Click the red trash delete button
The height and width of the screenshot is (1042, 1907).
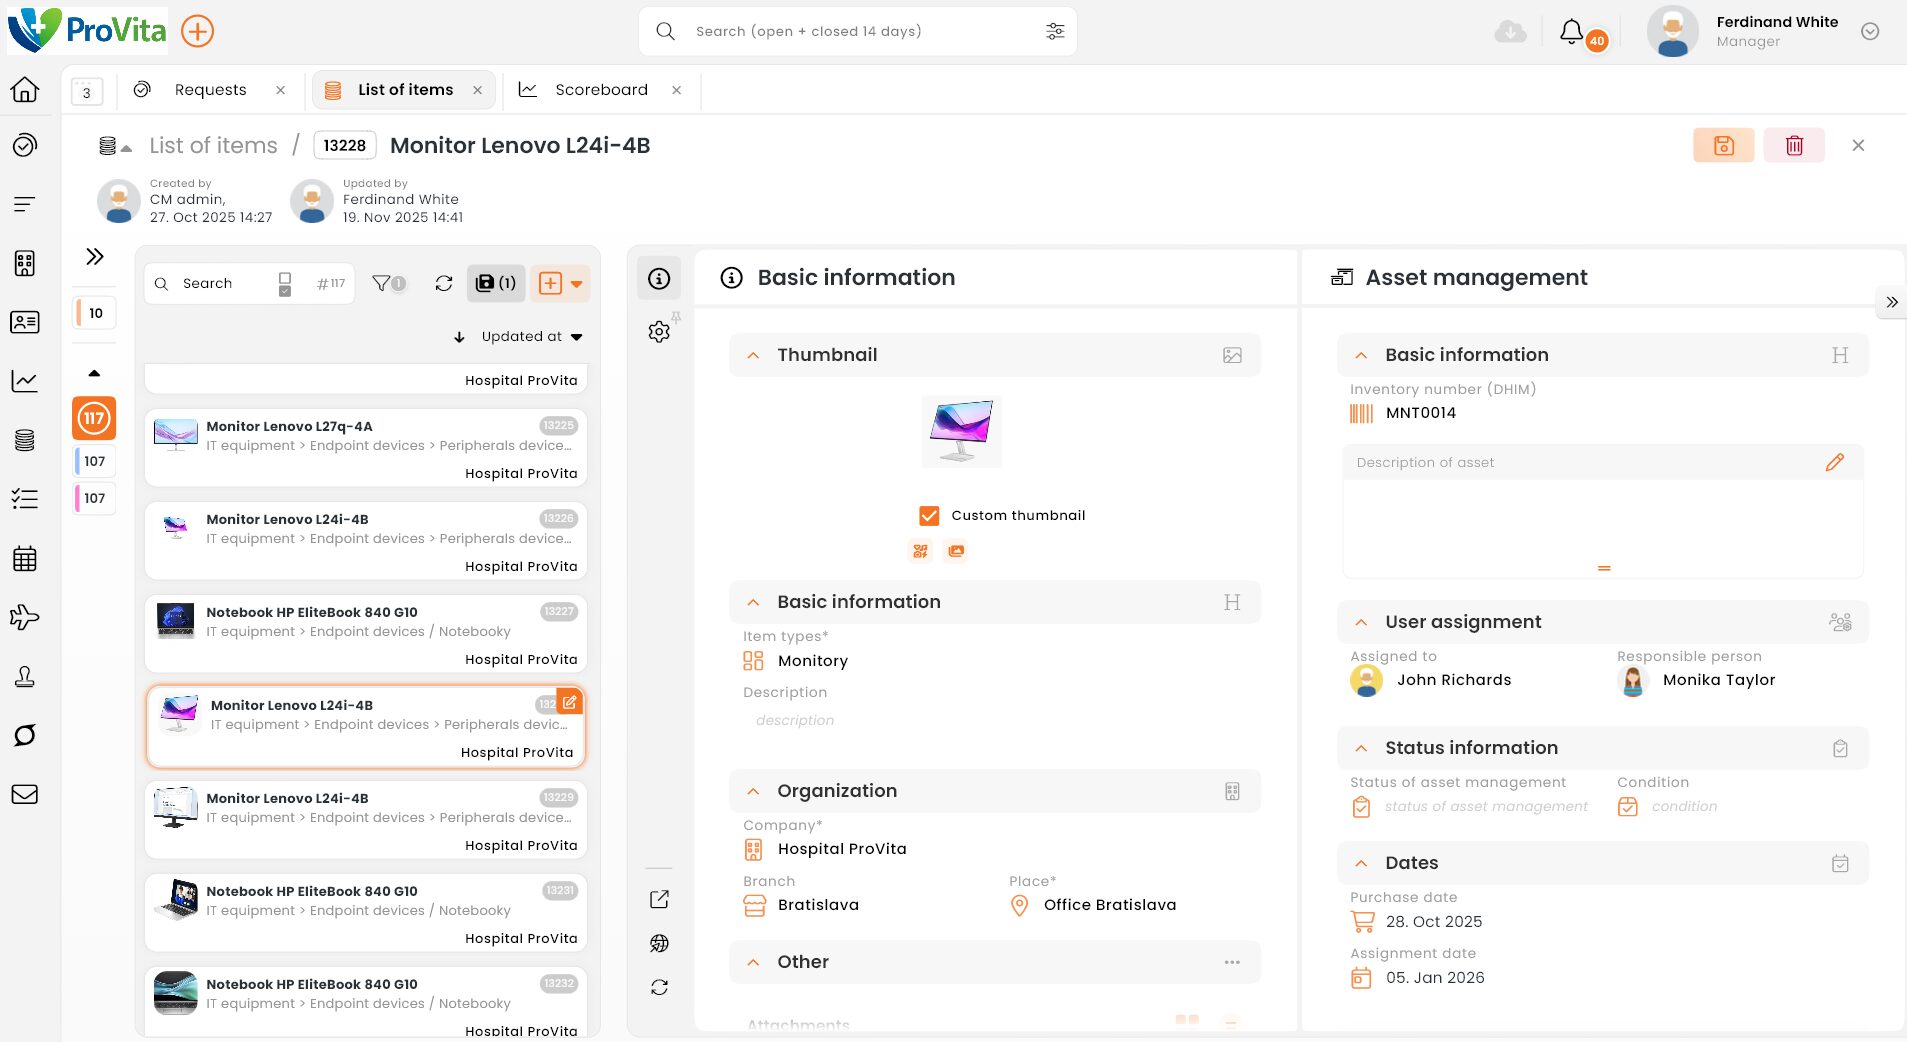[x=1794, y=146]
